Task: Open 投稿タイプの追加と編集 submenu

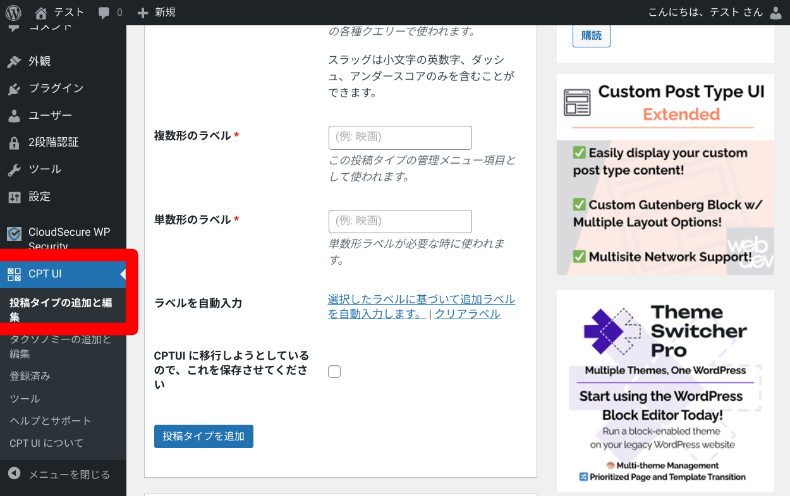Action: pyautogui.click(x=63, y=309)
